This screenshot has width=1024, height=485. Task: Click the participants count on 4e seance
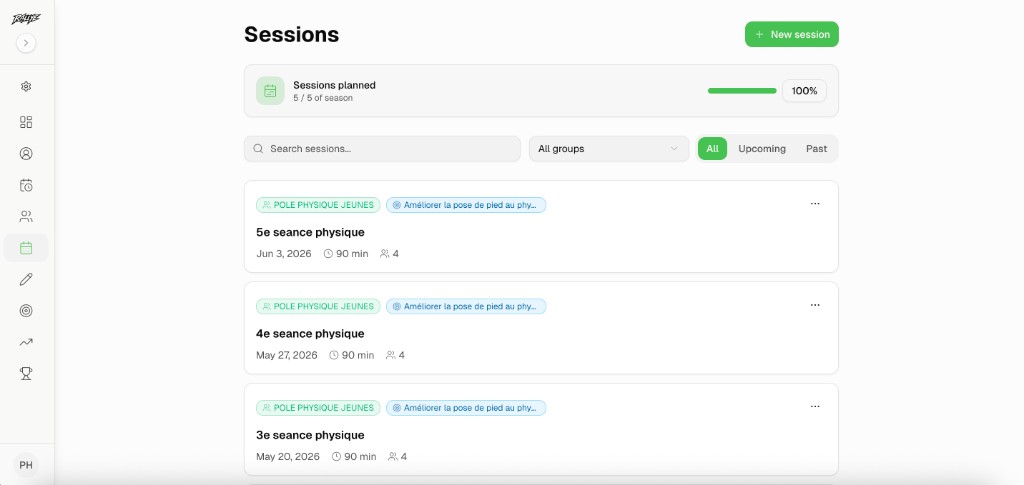coord(395,355)
